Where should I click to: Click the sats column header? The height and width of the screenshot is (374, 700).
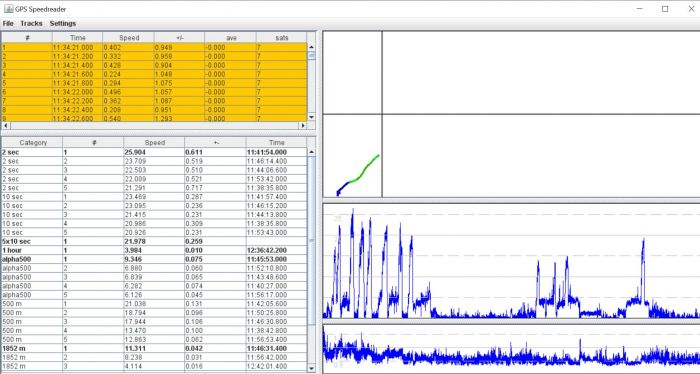click(x=282, y=38)
